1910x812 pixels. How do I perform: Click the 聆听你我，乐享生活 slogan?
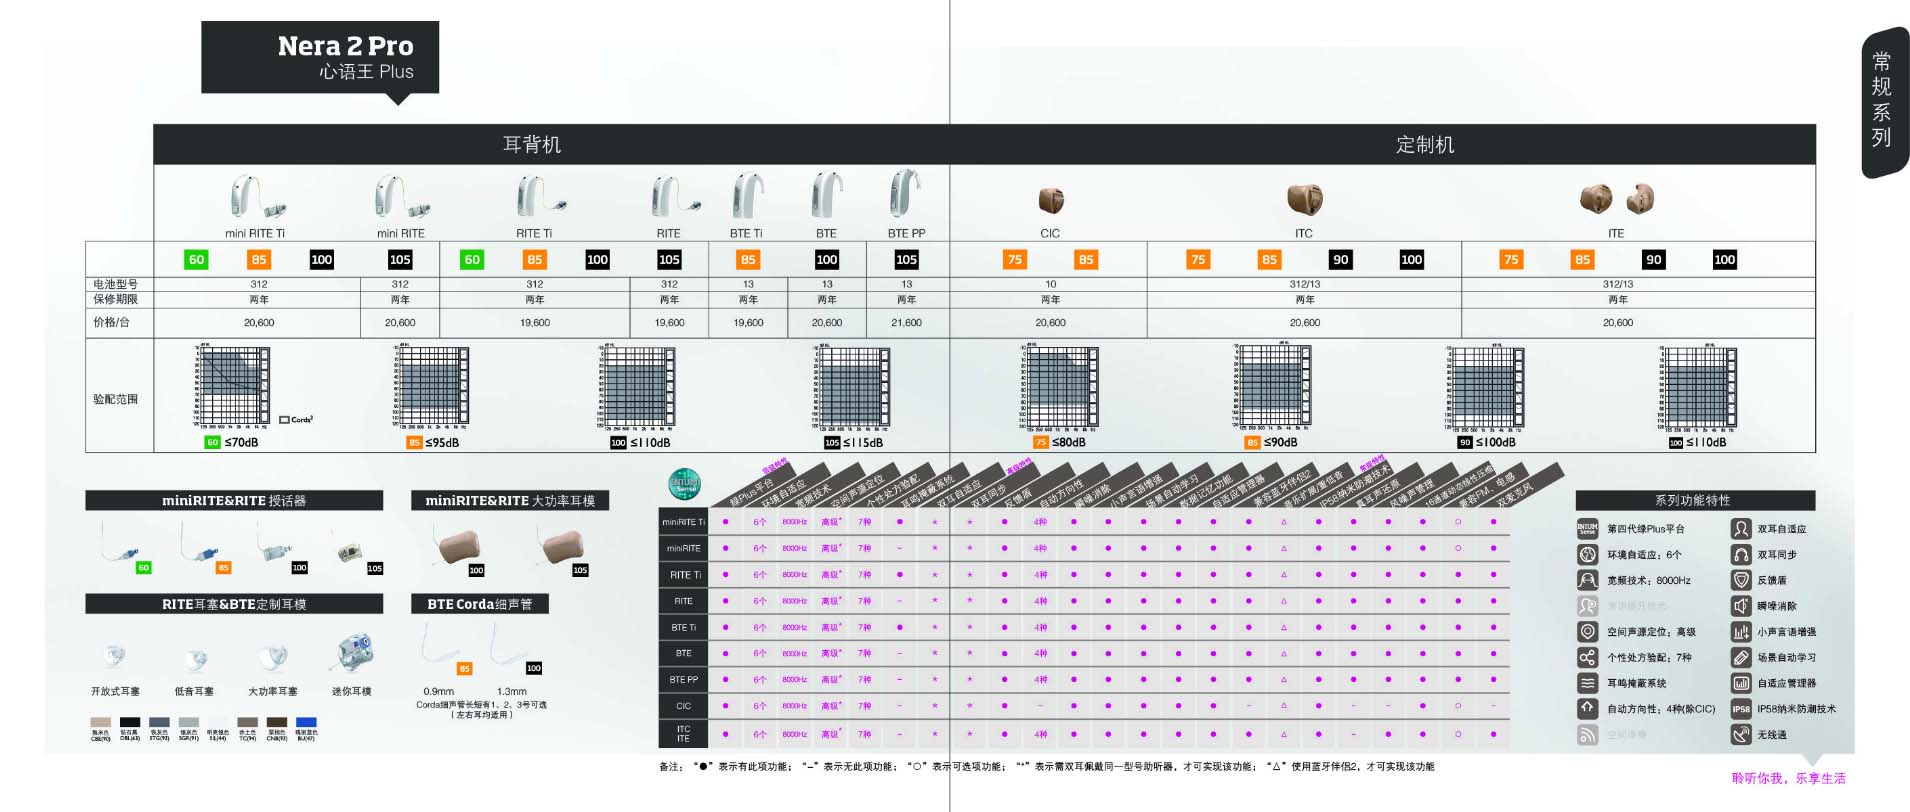1788,778
